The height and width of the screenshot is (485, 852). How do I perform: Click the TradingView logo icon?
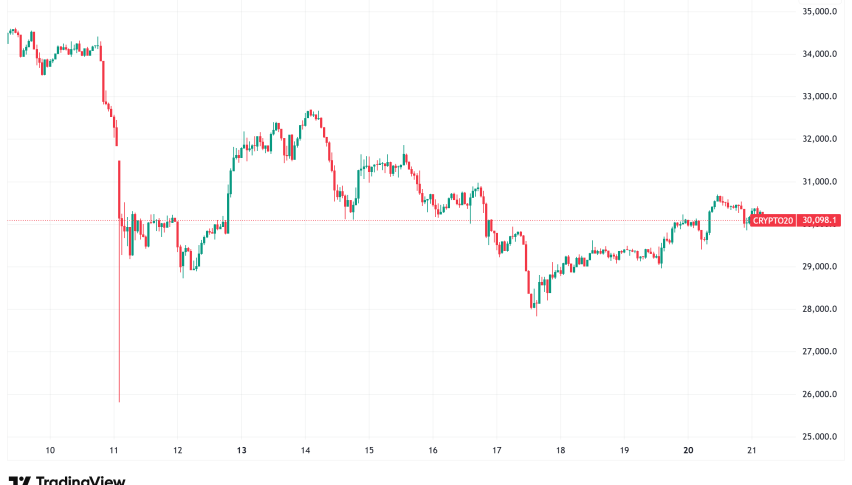[x=17, y=481]
